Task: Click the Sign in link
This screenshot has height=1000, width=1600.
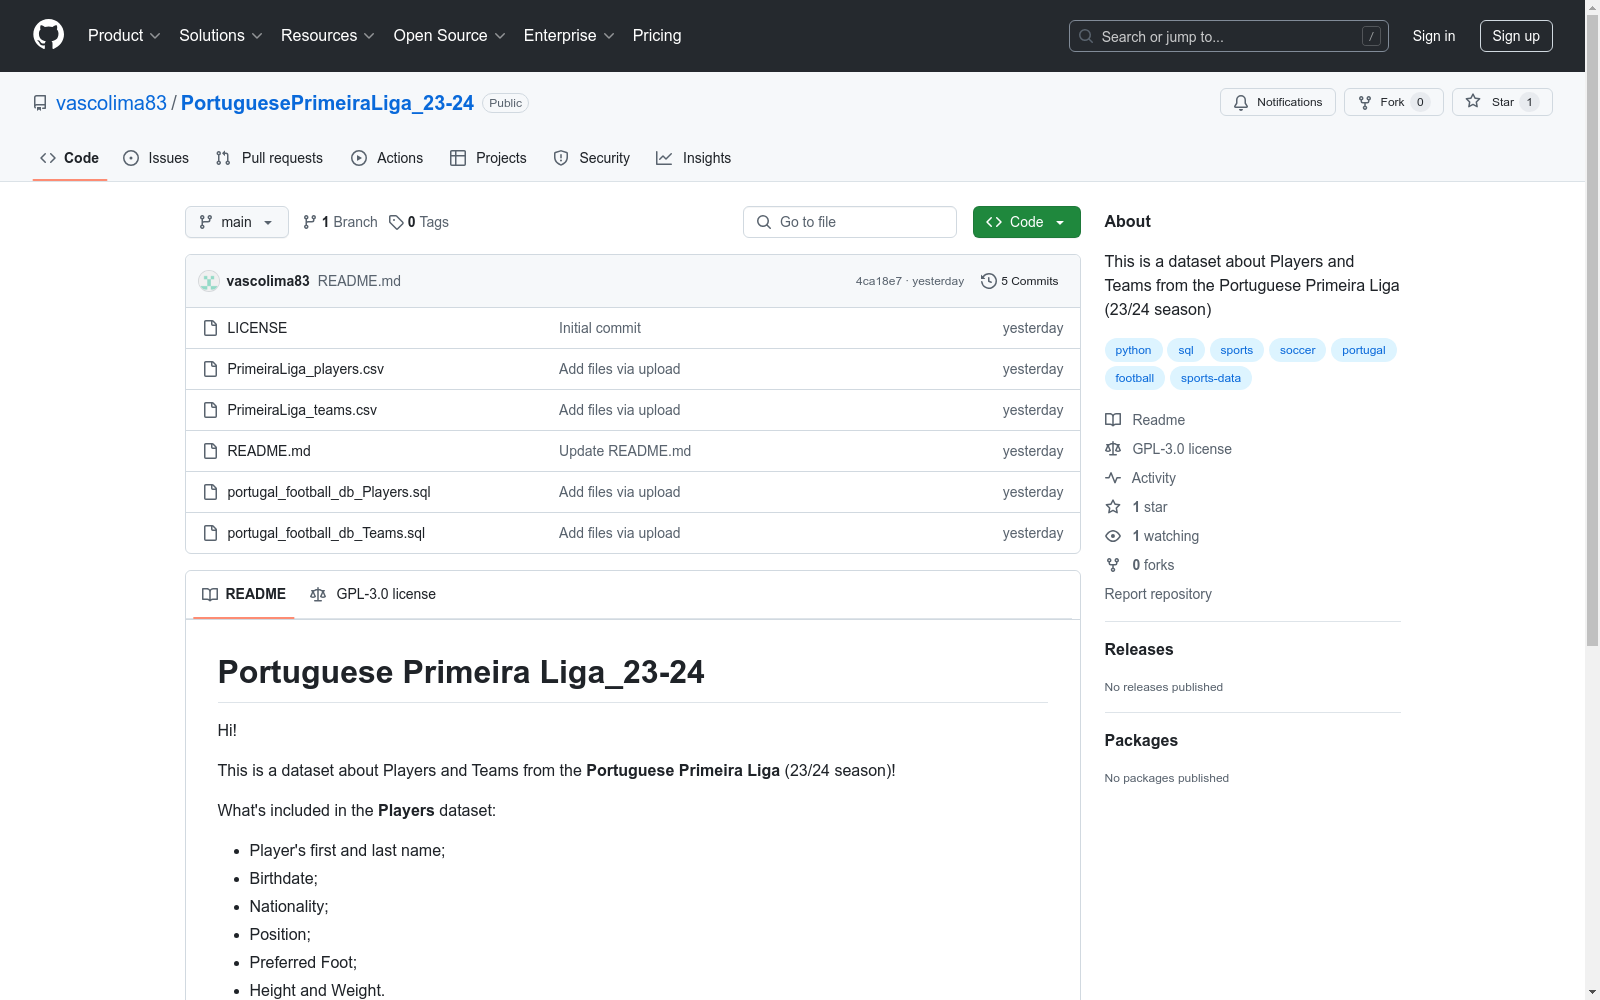Action: click(1434, 36)
